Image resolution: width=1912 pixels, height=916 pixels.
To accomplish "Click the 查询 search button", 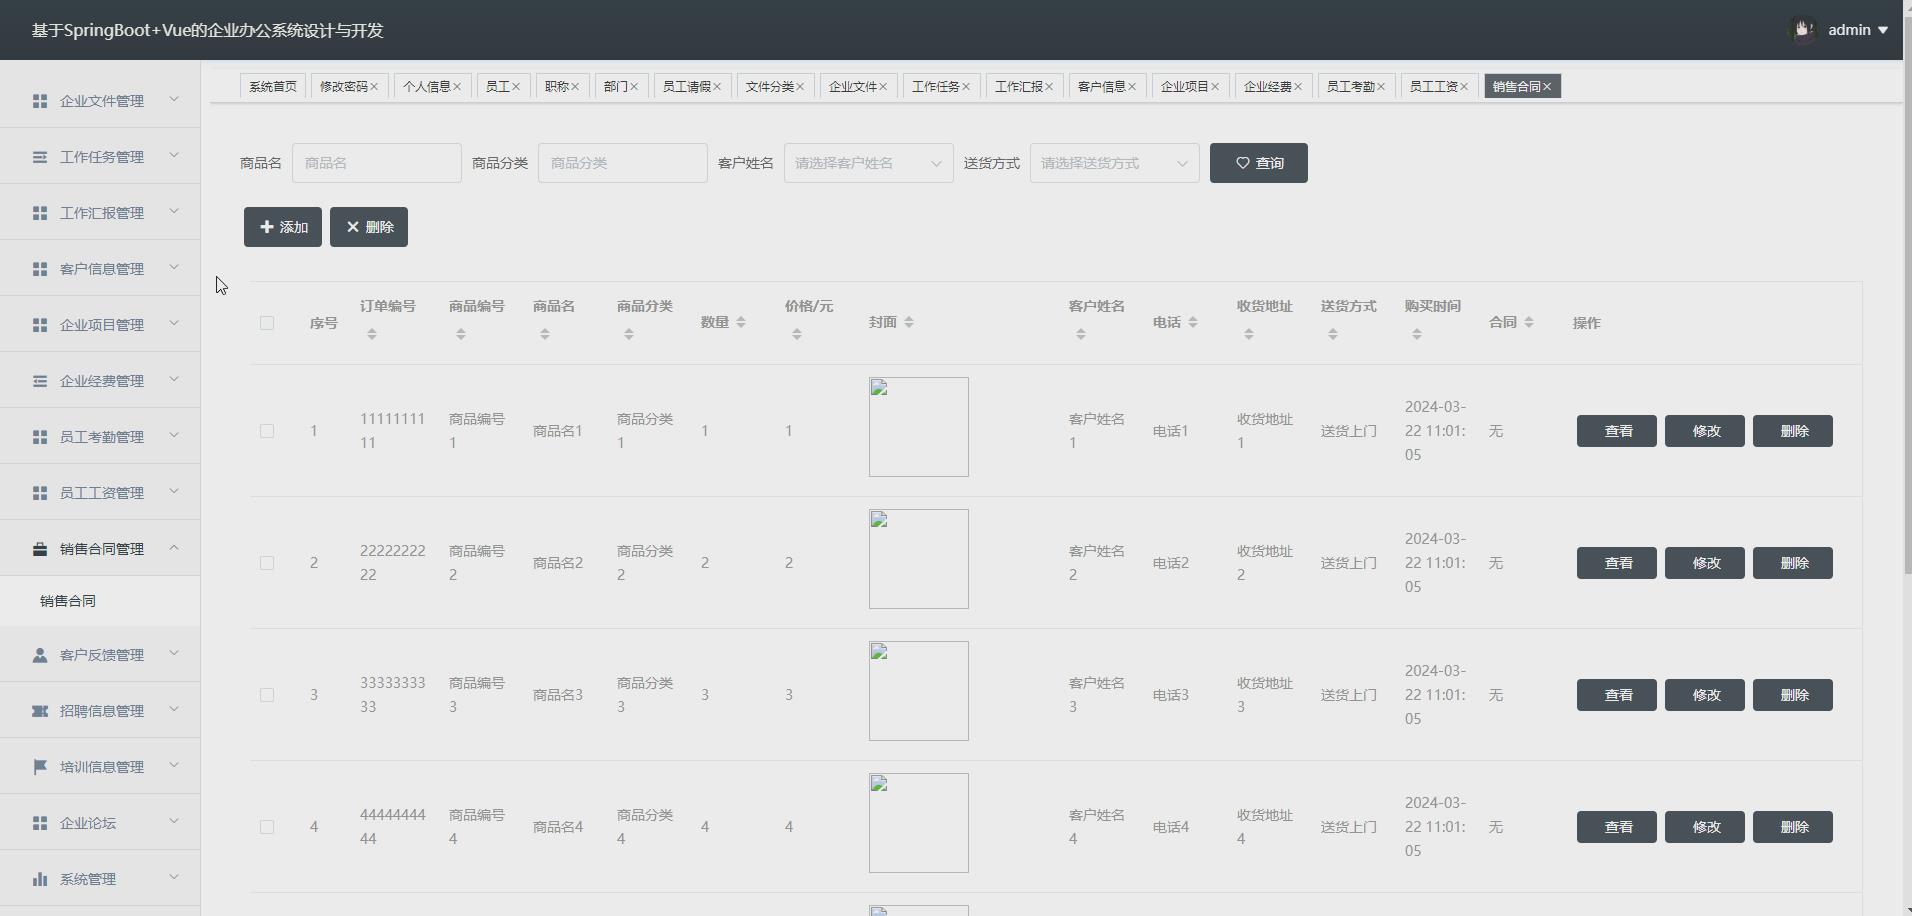I will click(x=1257, y=162).
